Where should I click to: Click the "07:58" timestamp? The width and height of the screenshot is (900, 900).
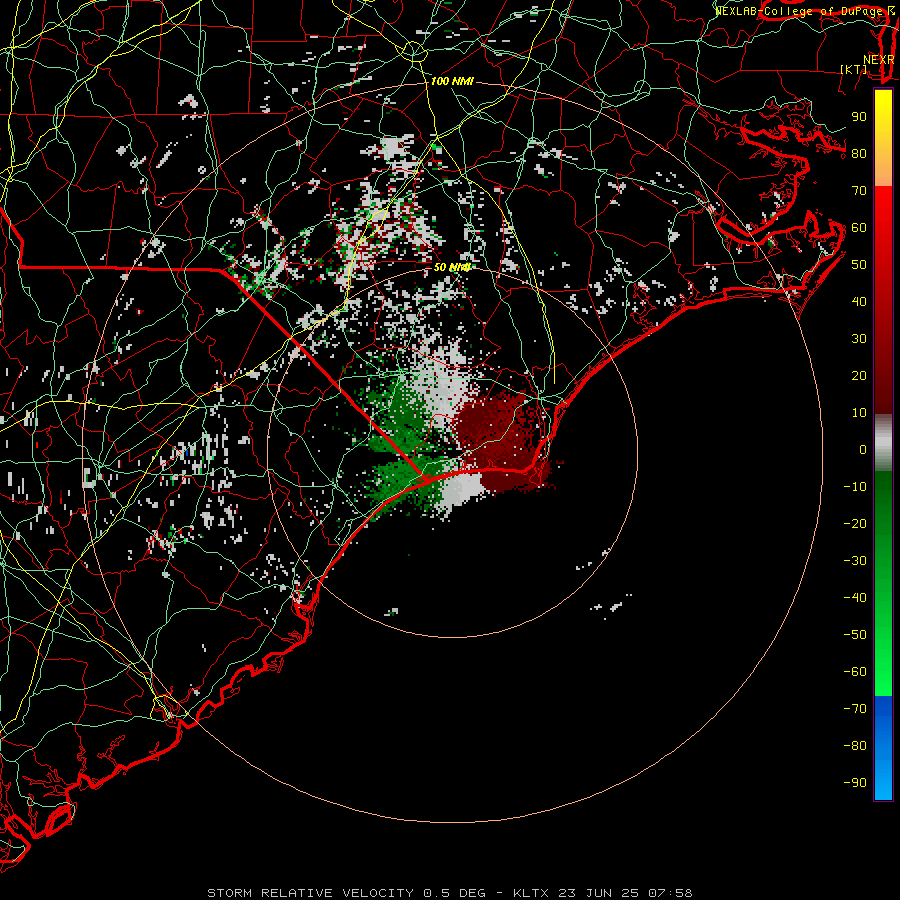pyautogui.click(x=670, y=893)
